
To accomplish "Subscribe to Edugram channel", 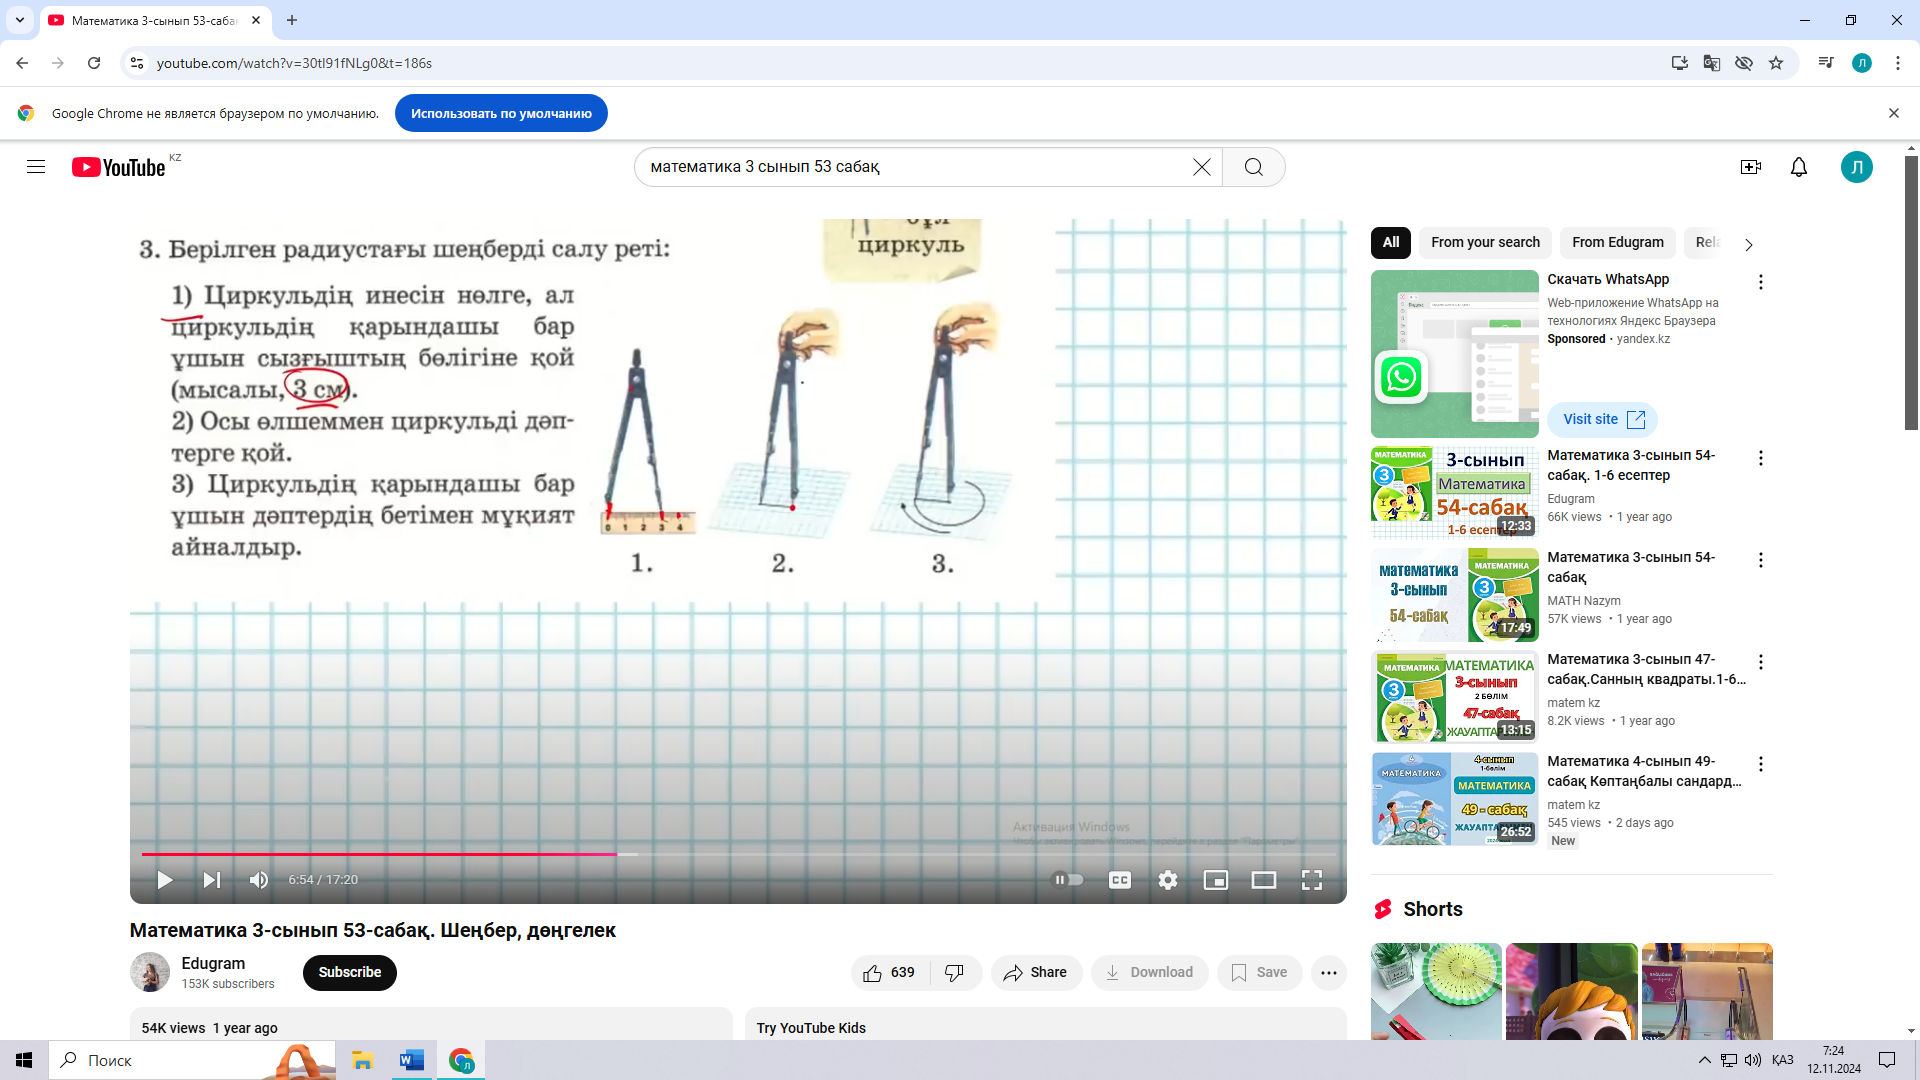I will pos(349,972).
